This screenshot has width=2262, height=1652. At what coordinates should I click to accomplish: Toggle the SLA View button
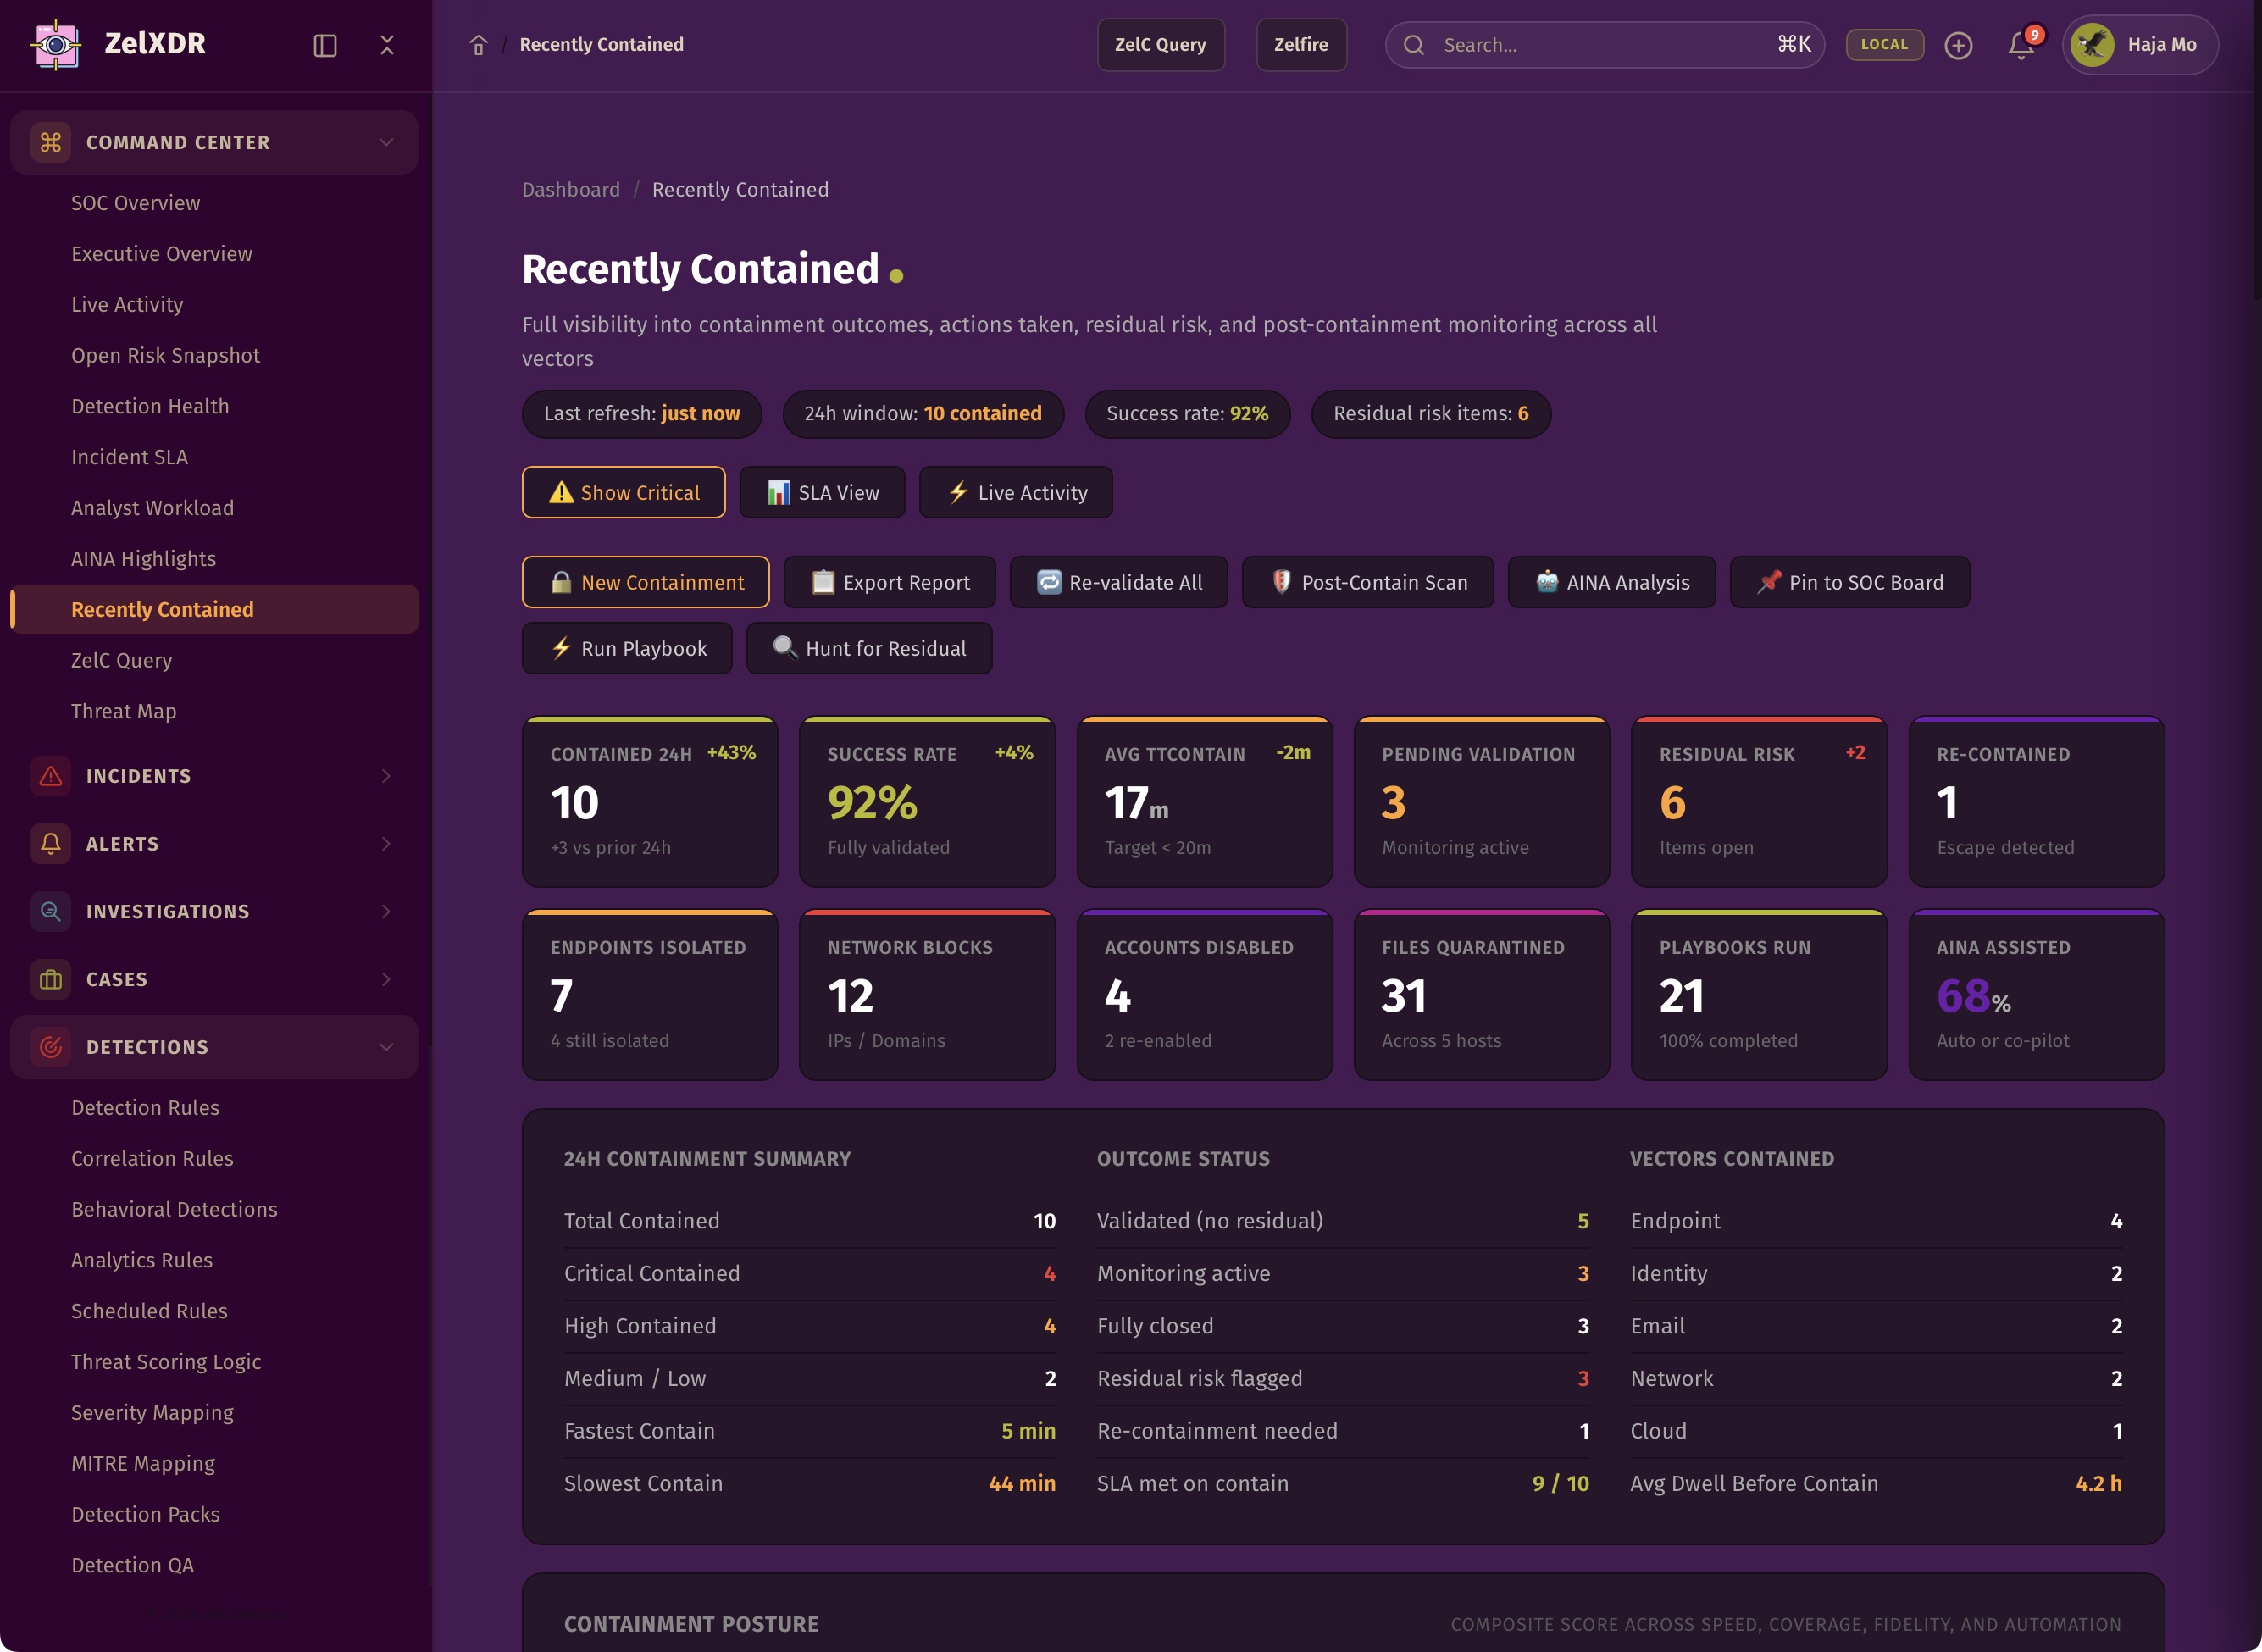click(x=822, y=492)
